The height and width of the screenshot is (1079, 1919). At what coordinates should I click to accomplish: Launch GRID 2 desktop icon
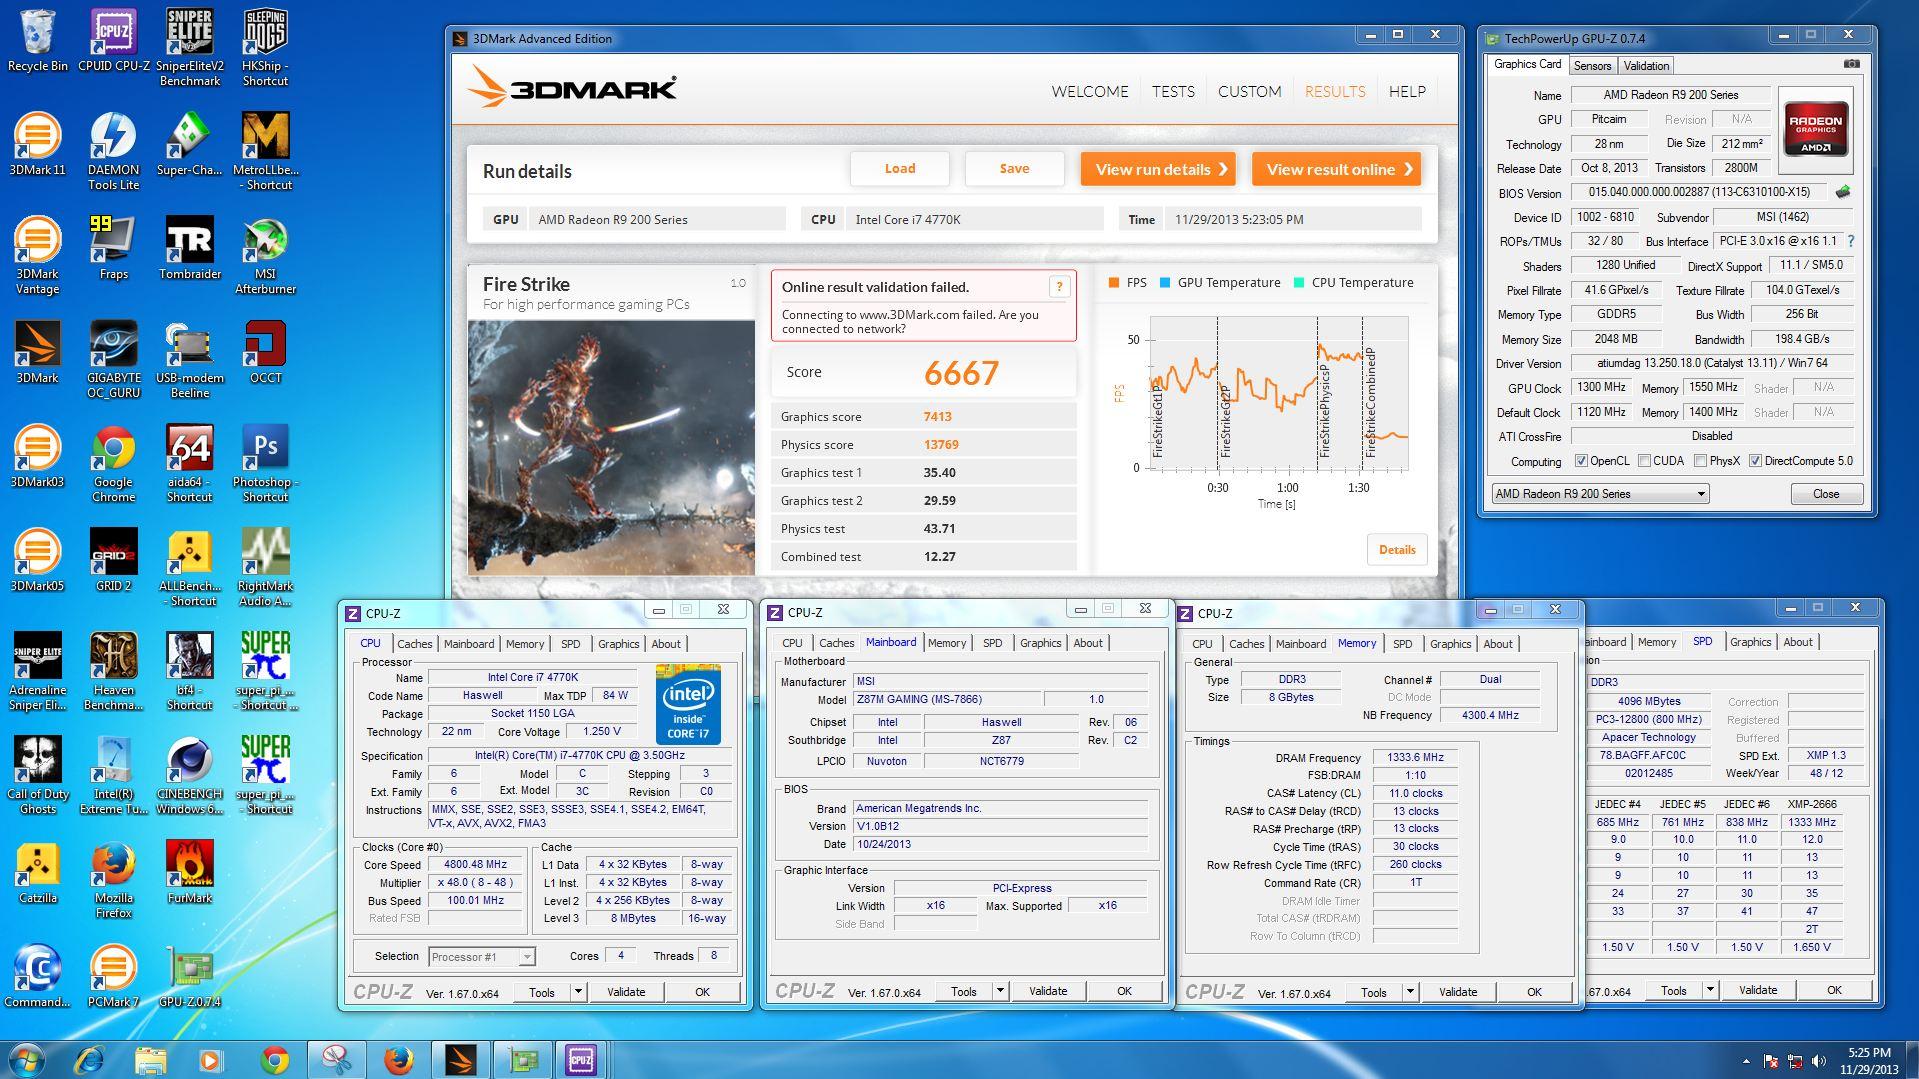[x=113, y=560]
